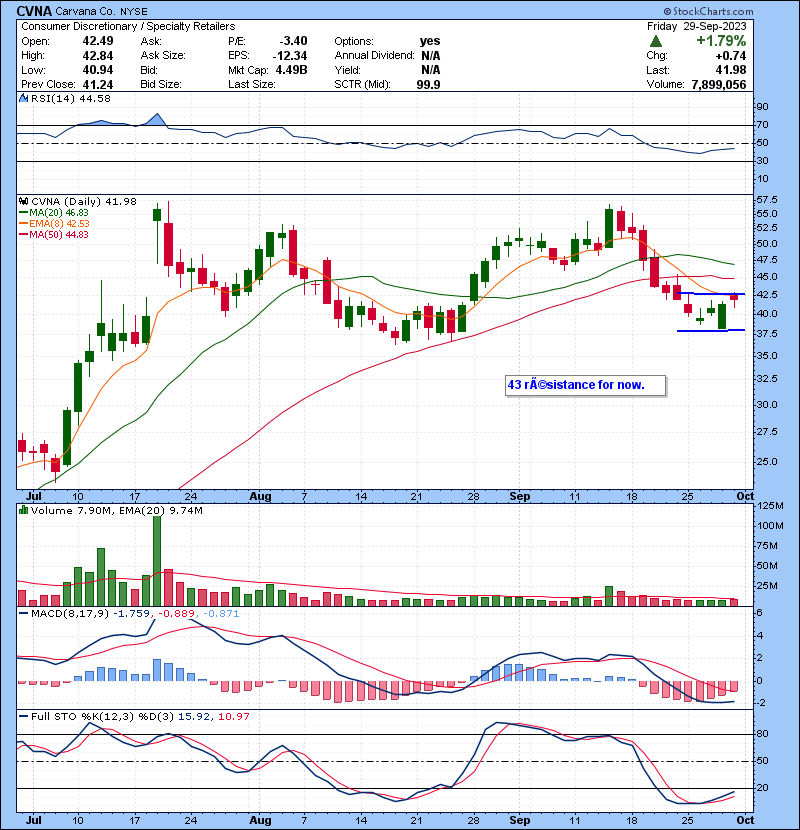Screen dimensions: 800x830
Task: Click the MA(50) 44.83 legend entry
Action: (54, 234)
